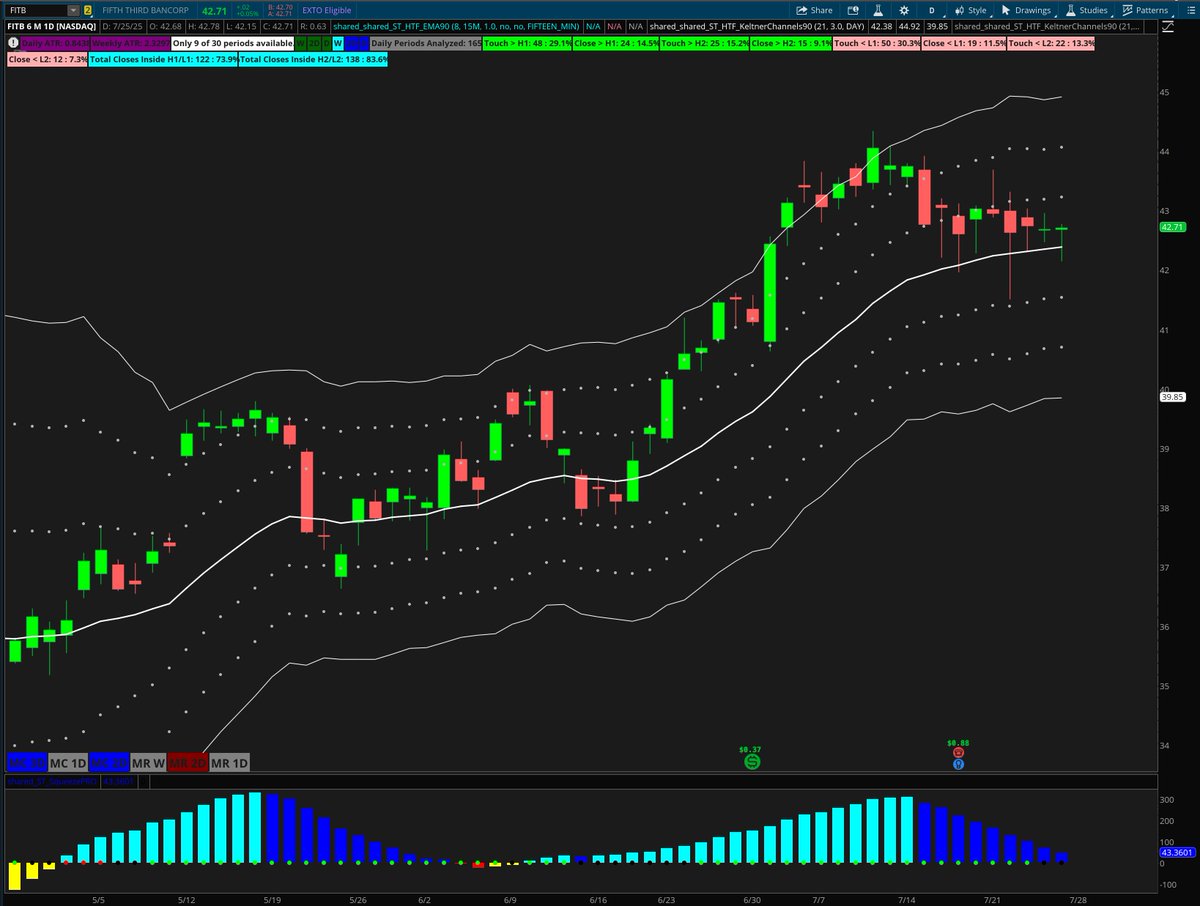The image size is (1200, 906).
Task: Click the 43.3601 squeeze value bubble
Action: tap(1176, 852)
